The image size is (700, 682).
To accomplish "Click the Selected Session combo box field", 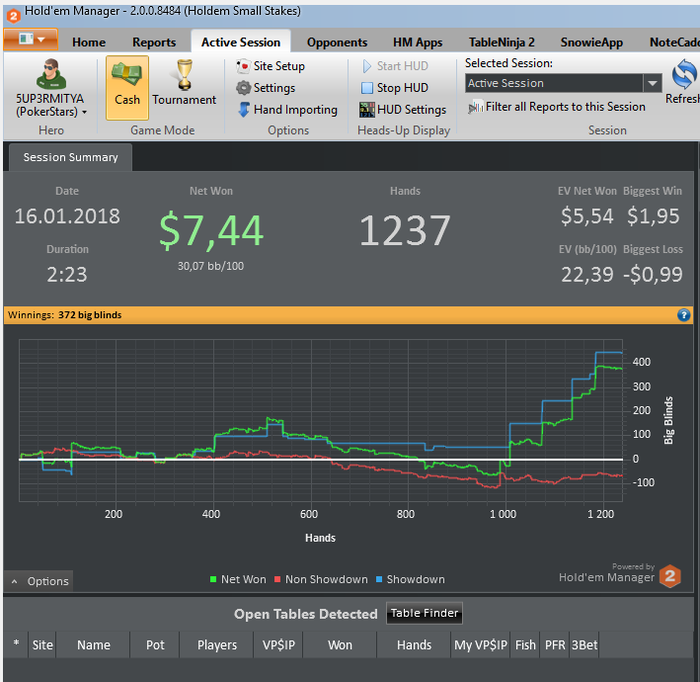I will coord(554,83).
